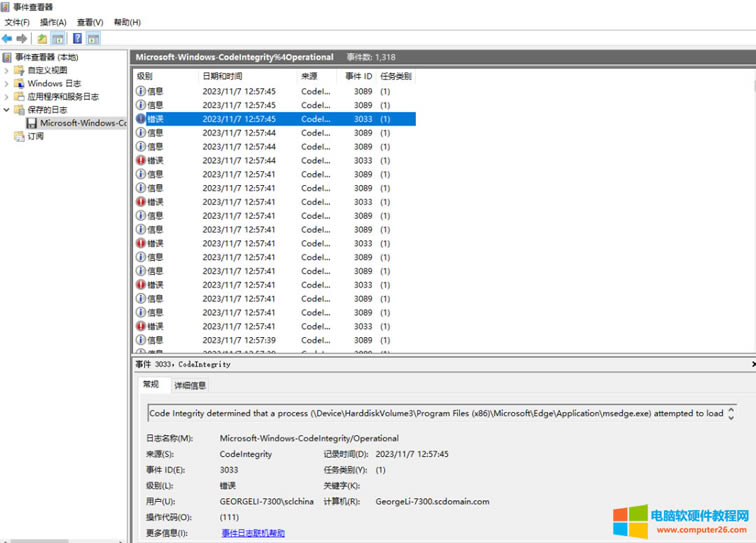Collapse the 保存的日志 tree node
This screenshot has width=756, height=543.
tap(7, 110)
